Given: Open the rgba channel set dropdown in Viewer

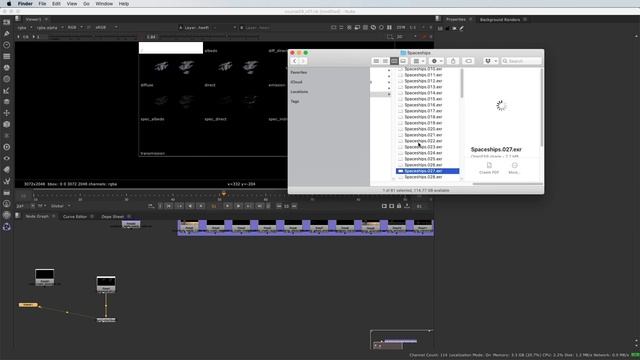Looking at the screenshot, I should (x=24, y=27).
